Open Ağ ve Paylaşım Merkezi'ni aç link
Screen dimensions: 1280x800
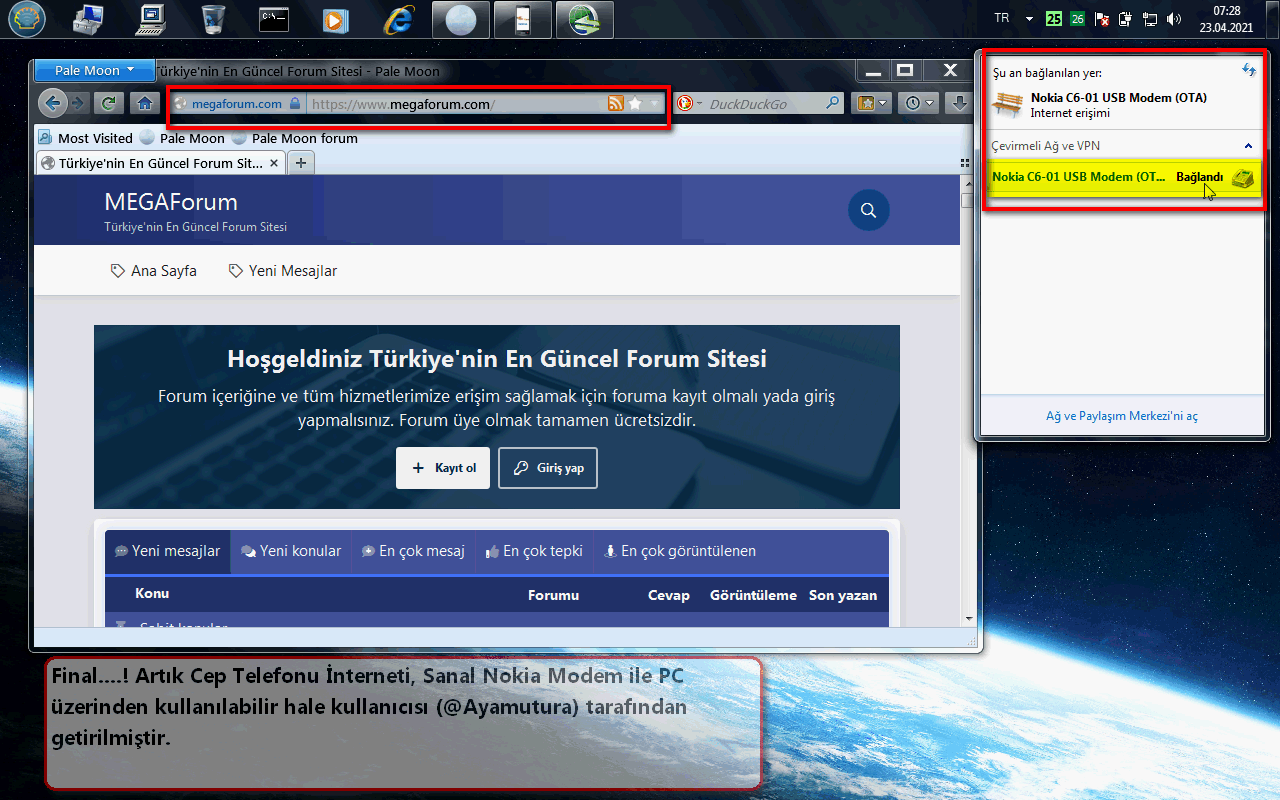[x=1122, y=416]
